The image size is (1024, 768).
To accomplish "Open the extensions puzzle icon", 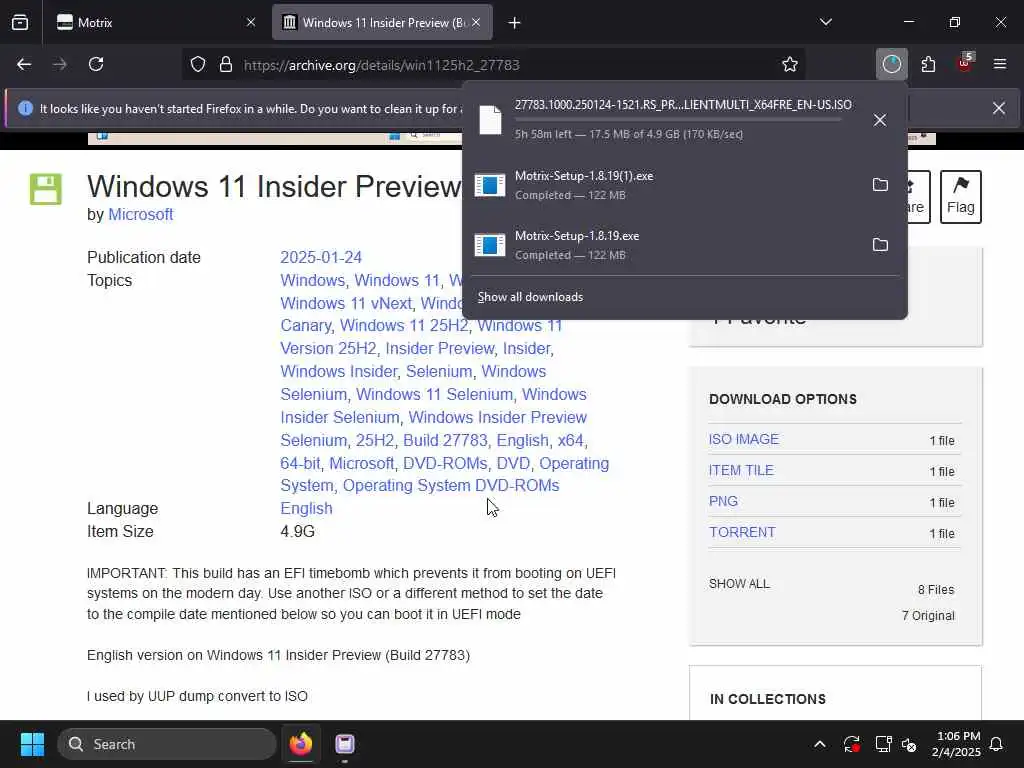I will click(x=928, y=65).
